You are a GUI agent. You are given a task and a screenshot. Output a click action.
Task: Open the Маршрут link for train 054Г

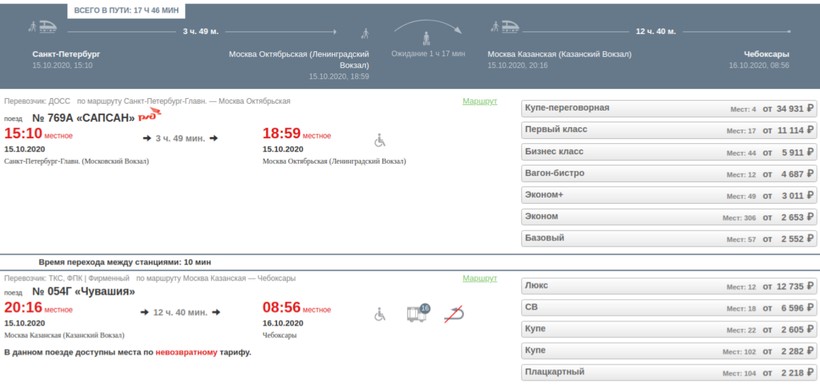[x=480, y=279]
